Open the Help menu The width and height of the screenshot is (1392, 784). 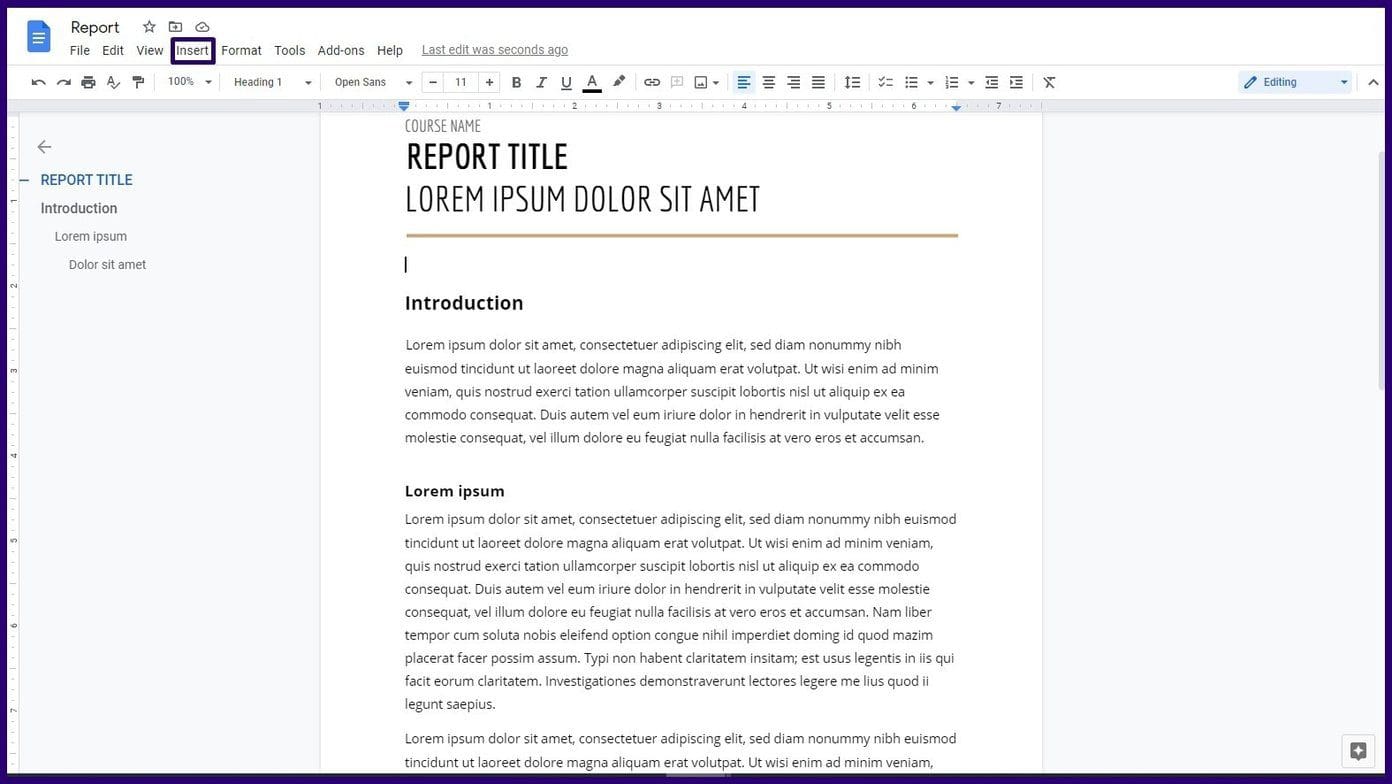(390, 50)
